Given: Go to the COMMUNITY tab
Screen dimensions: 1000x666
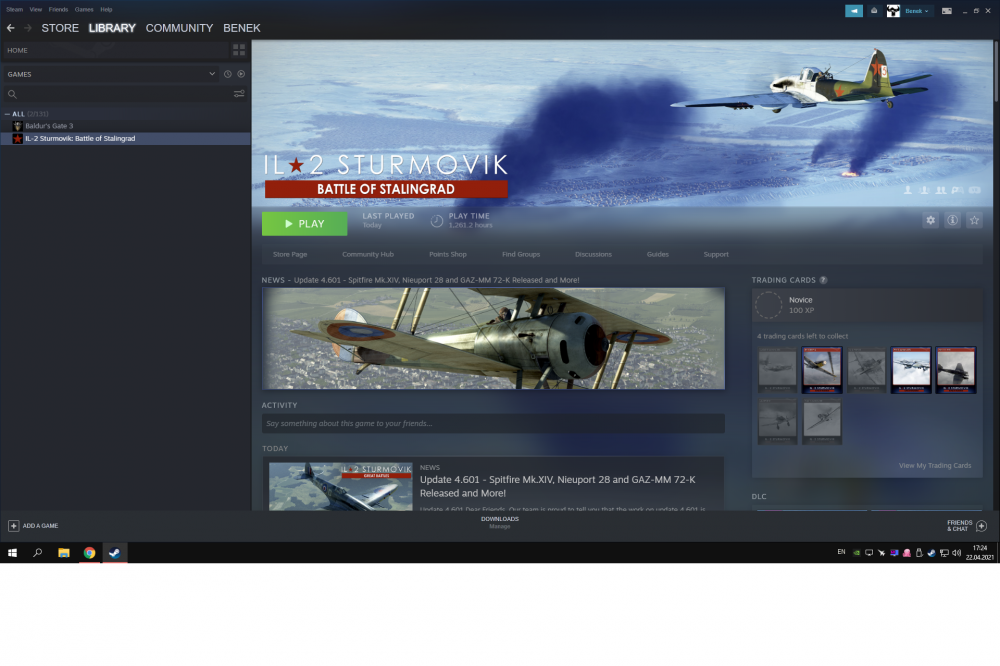Looking at the screenshot, I should (x=179, y=28).
